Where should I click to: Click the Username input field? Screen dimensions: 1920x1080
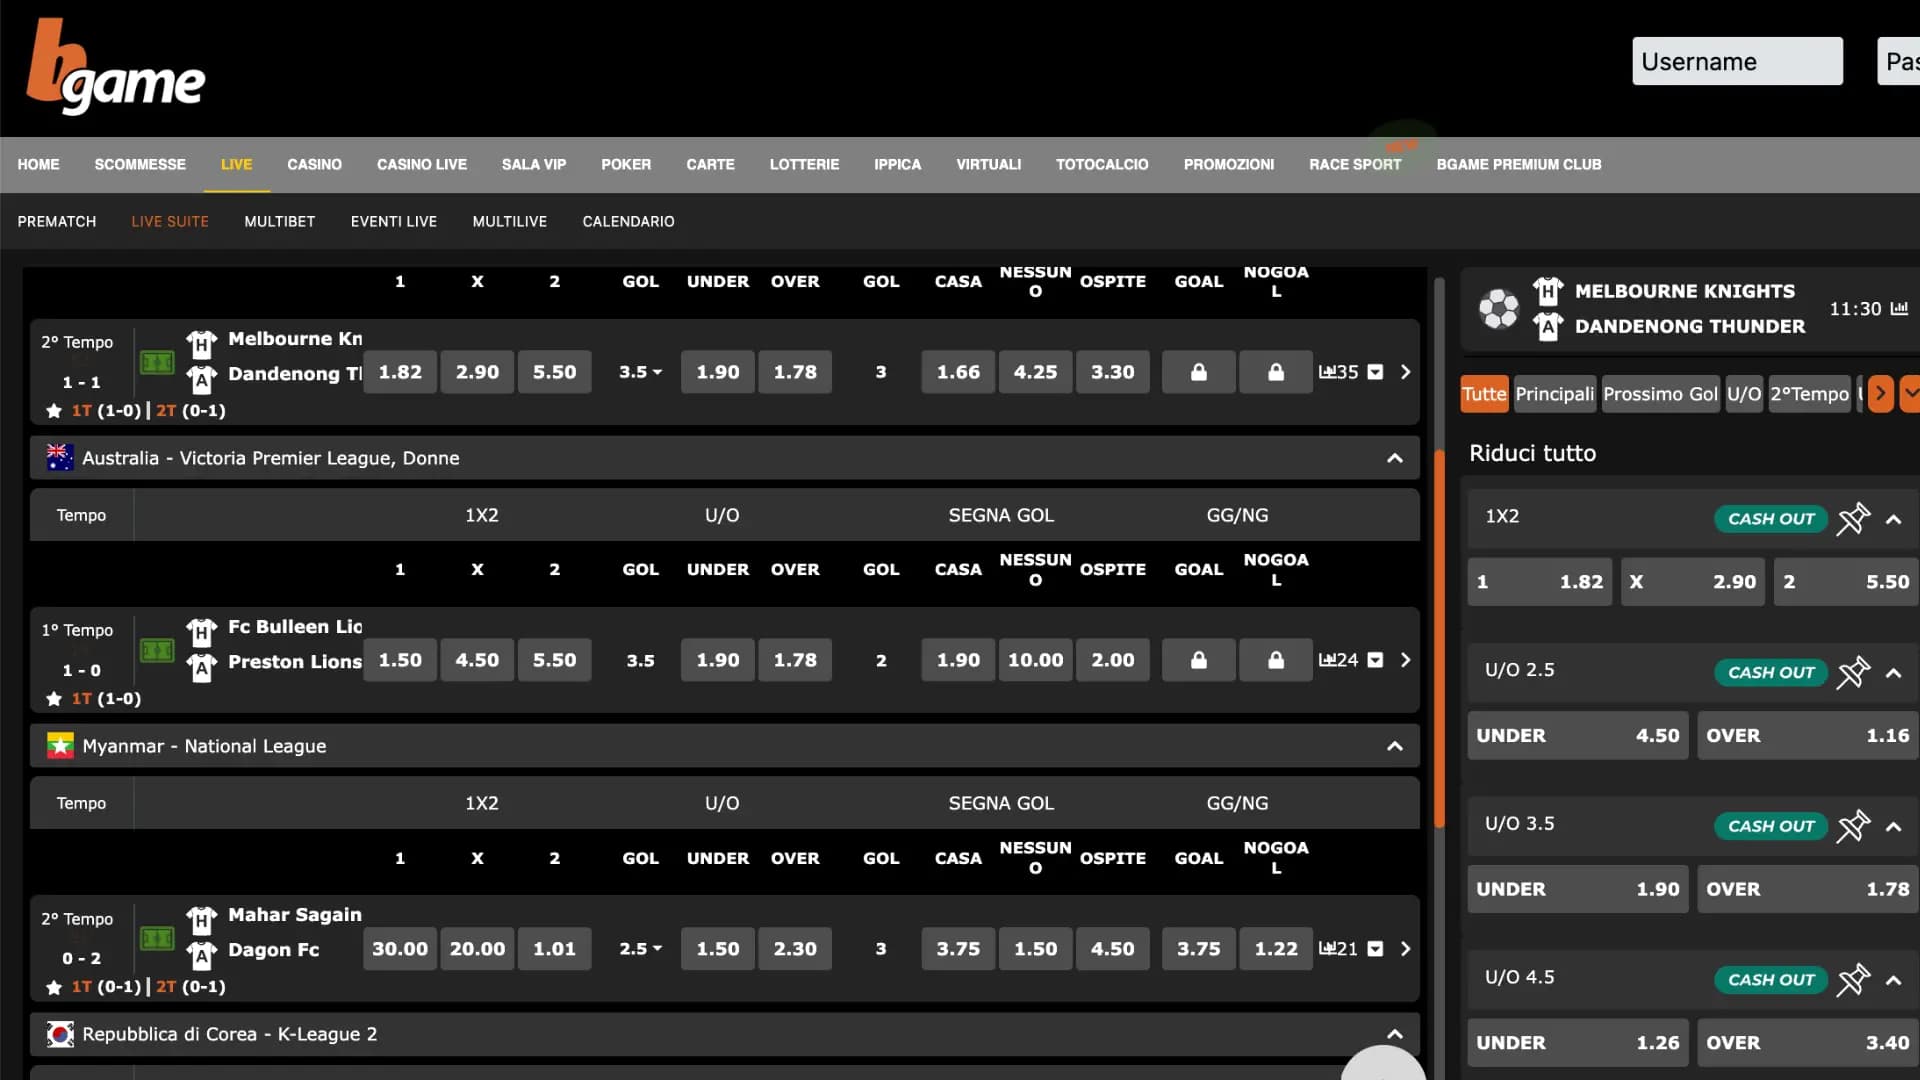(1736, 62)
